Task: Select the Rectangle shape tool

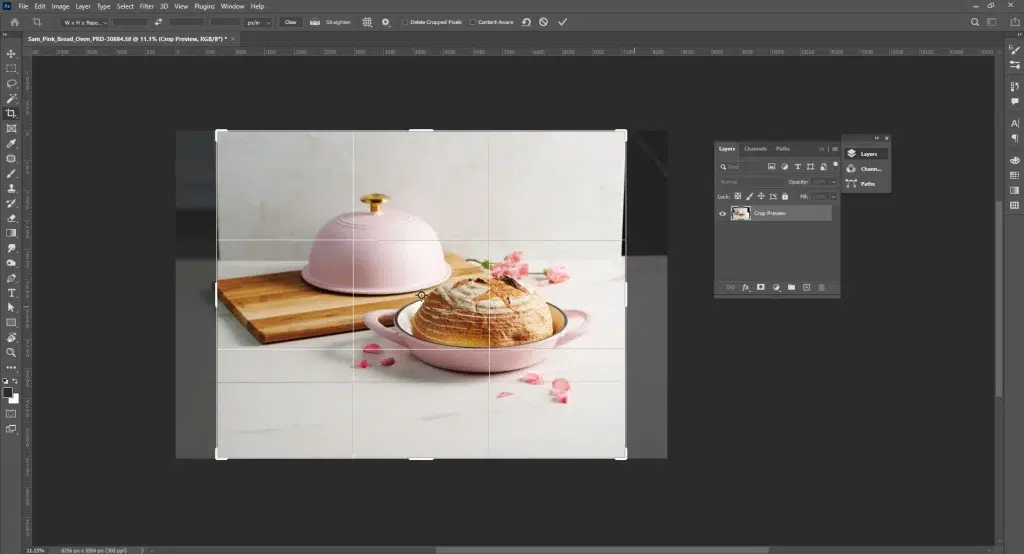Action: (11, 323)
